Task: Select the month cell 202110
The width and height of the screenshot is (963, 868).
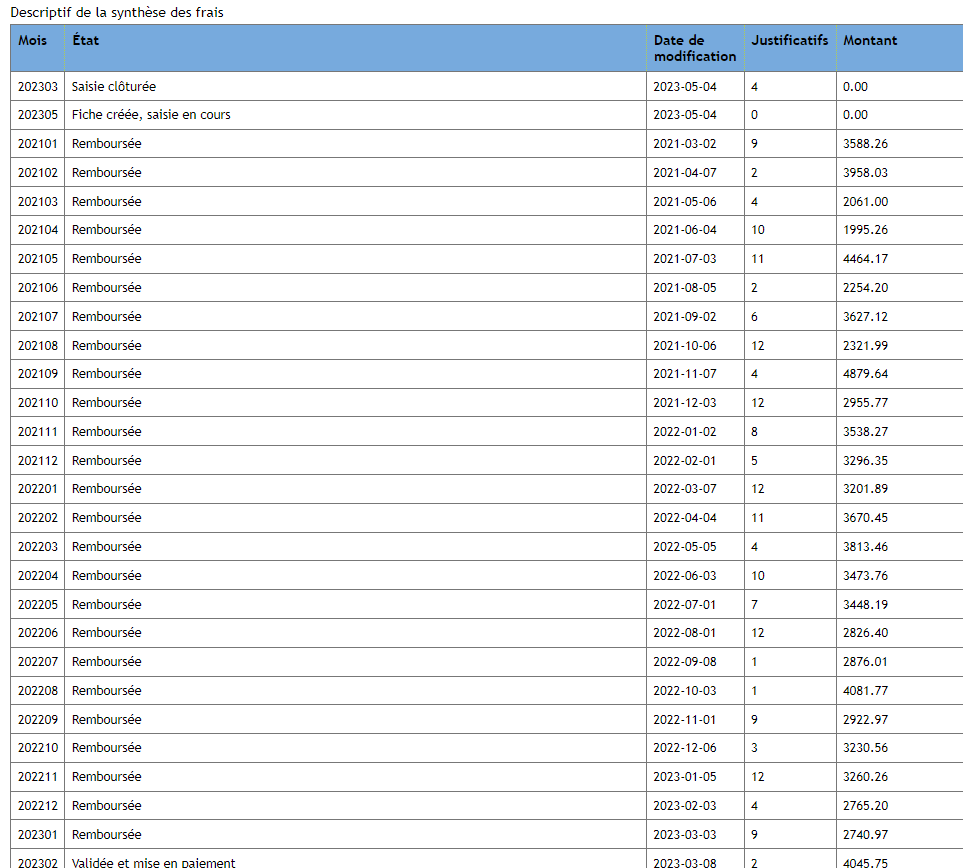Action: point(37,402)
